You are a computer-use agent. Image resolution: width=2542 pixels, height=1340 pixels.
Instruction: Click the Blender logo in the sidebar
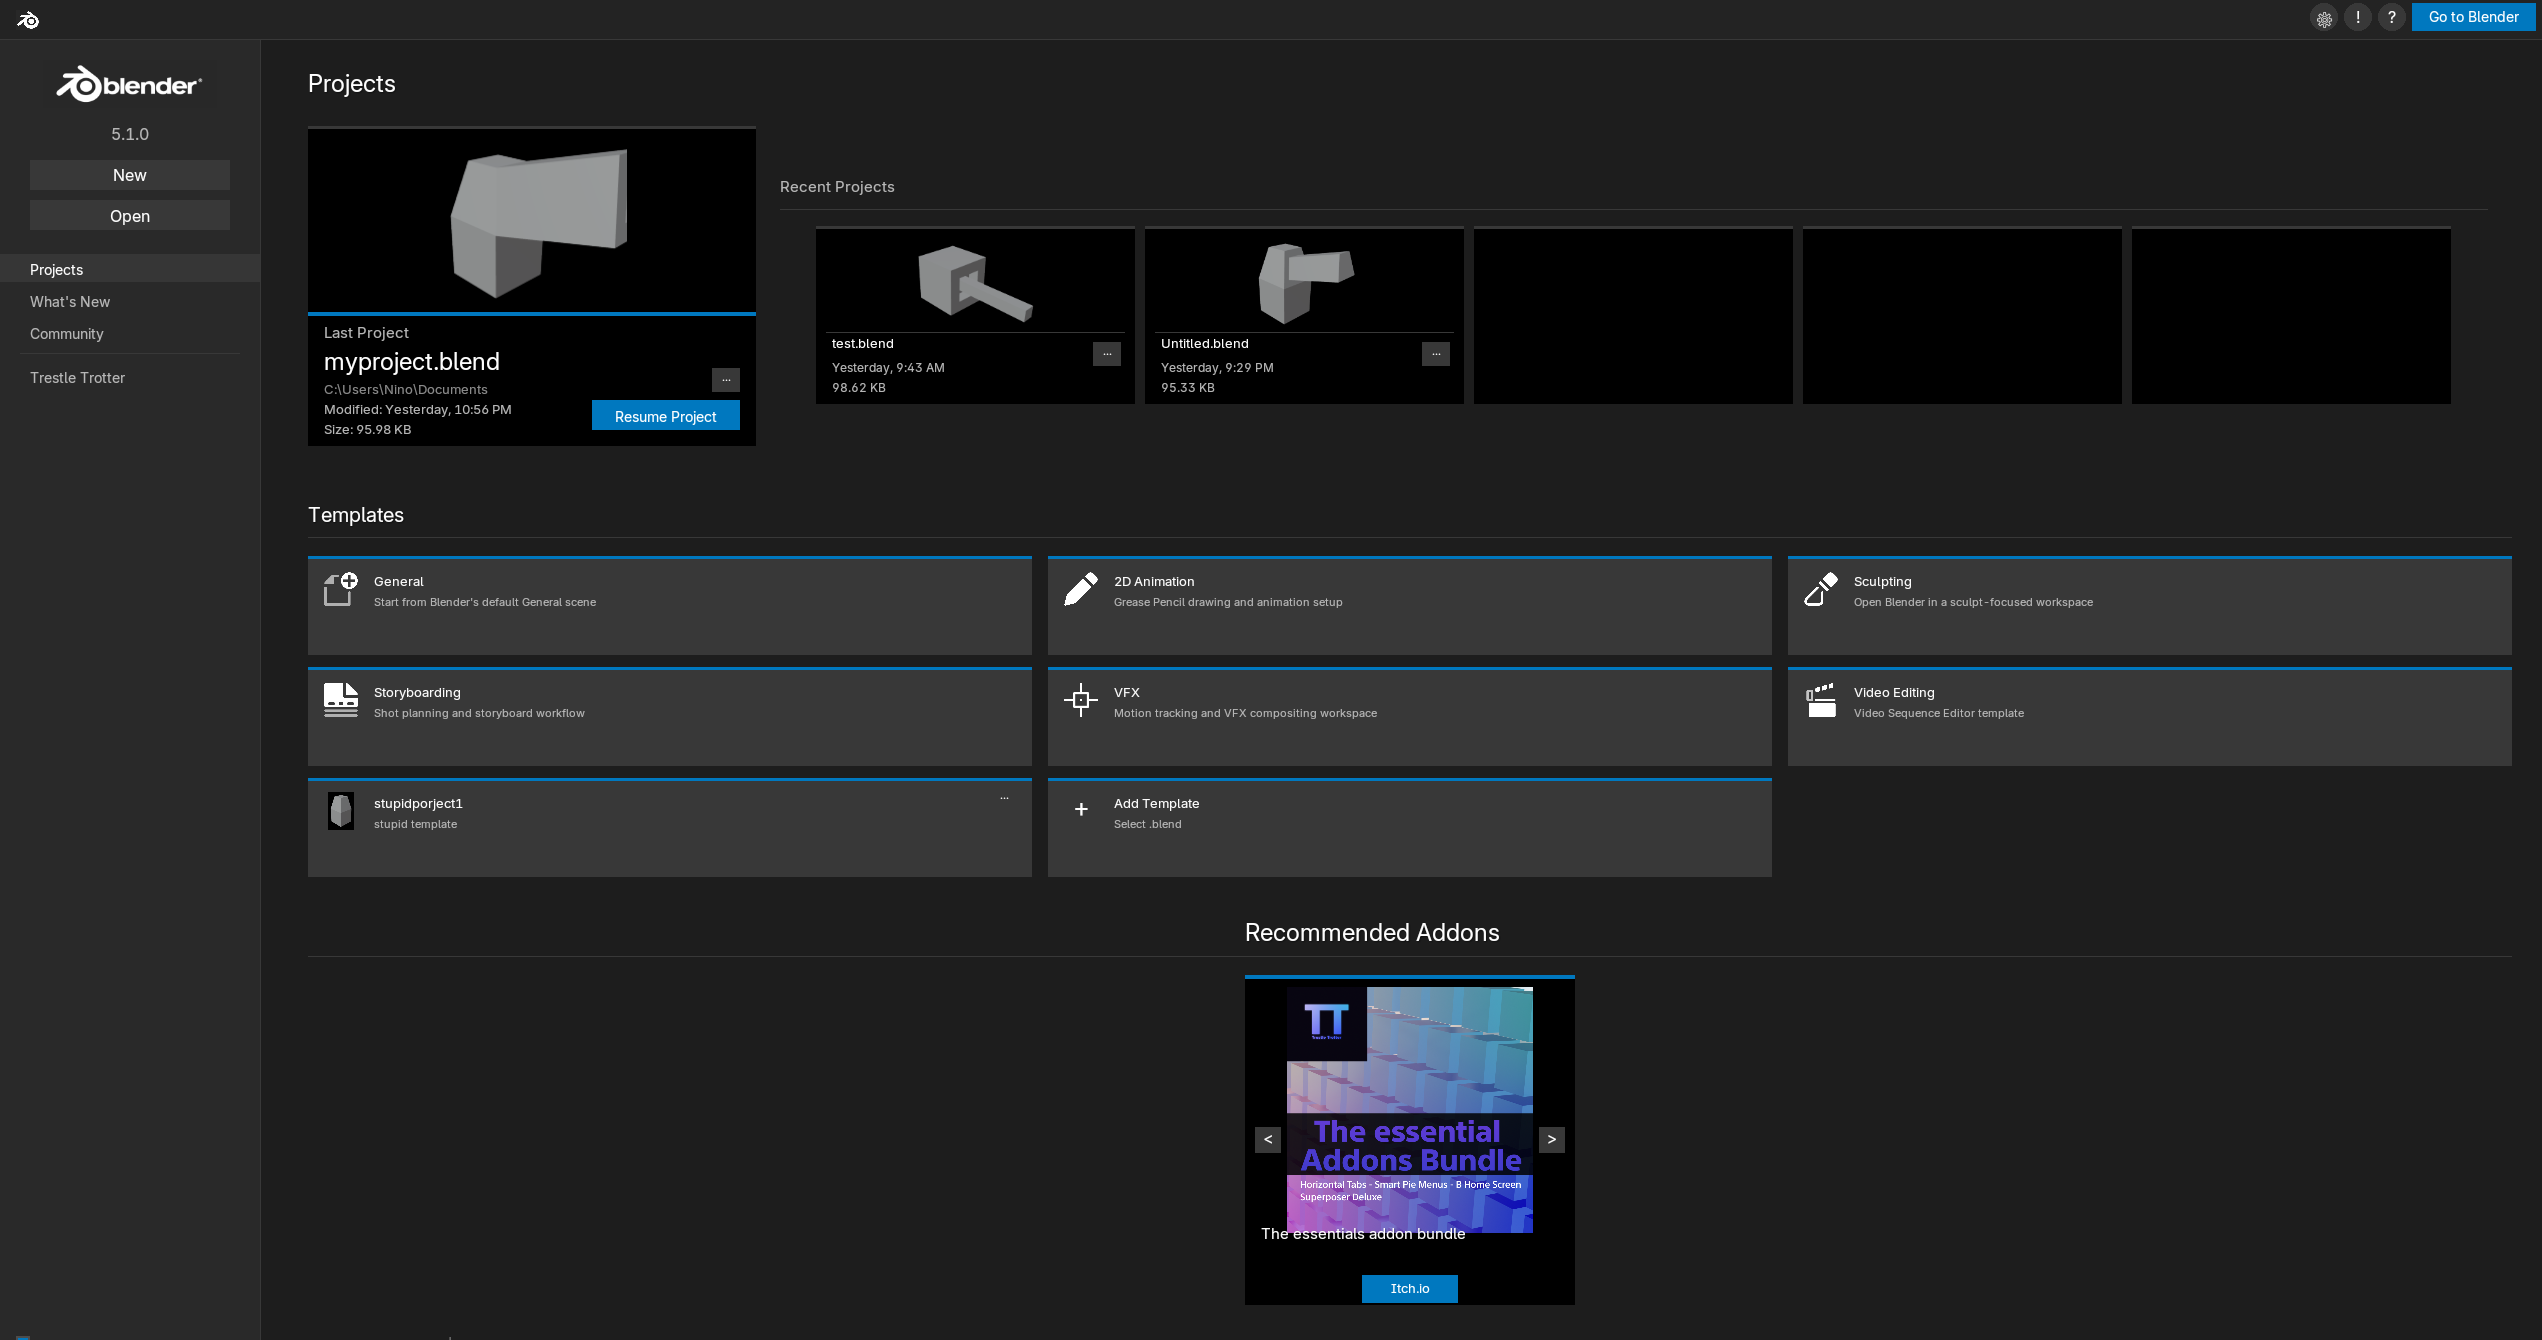(x=130, y=85)
